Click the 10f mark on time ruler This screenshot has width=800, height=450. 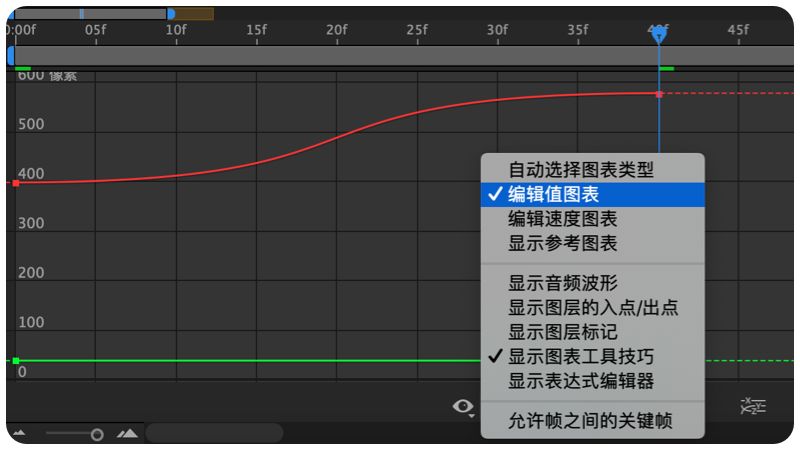(x=176, y=30)
